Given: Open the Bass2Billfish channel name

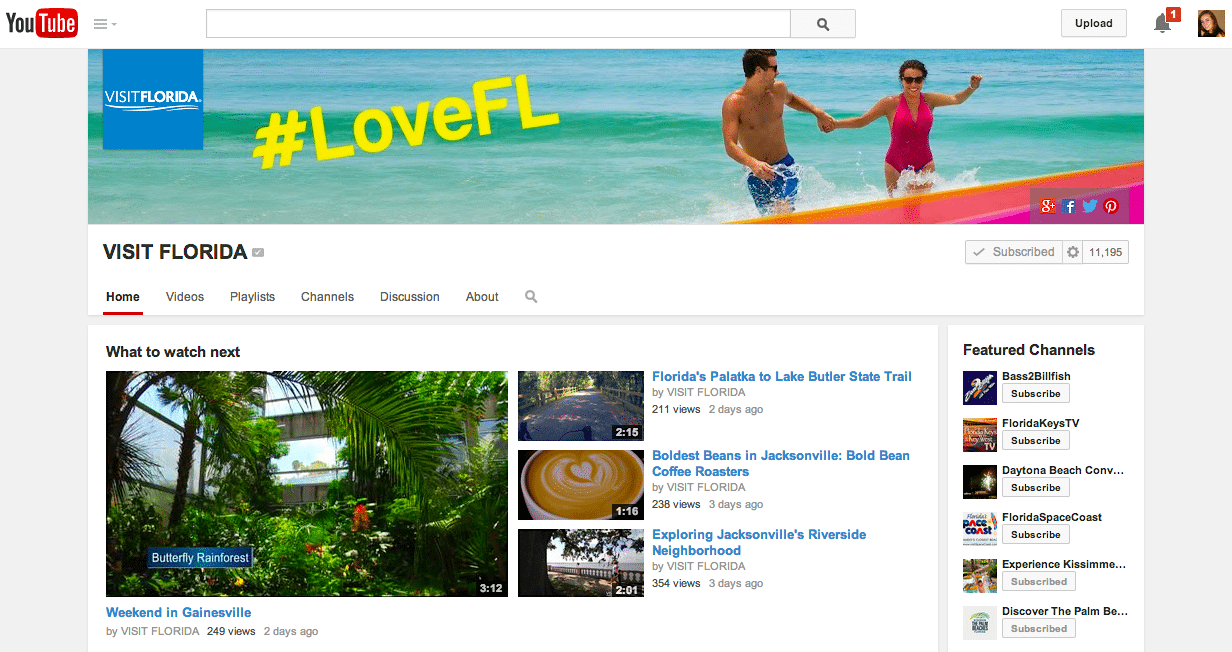Looking at the screenshot, I should pyautogui.click(x=1036, y=377).
